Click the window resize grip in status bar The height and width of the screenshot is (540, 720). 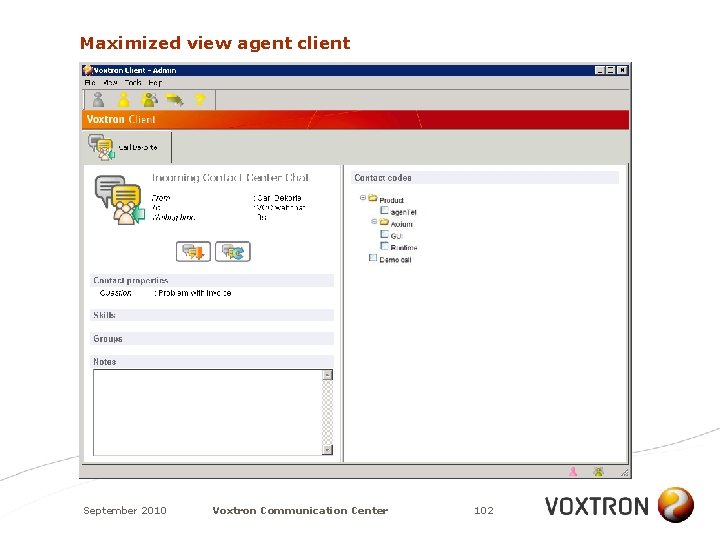(624, 472)
